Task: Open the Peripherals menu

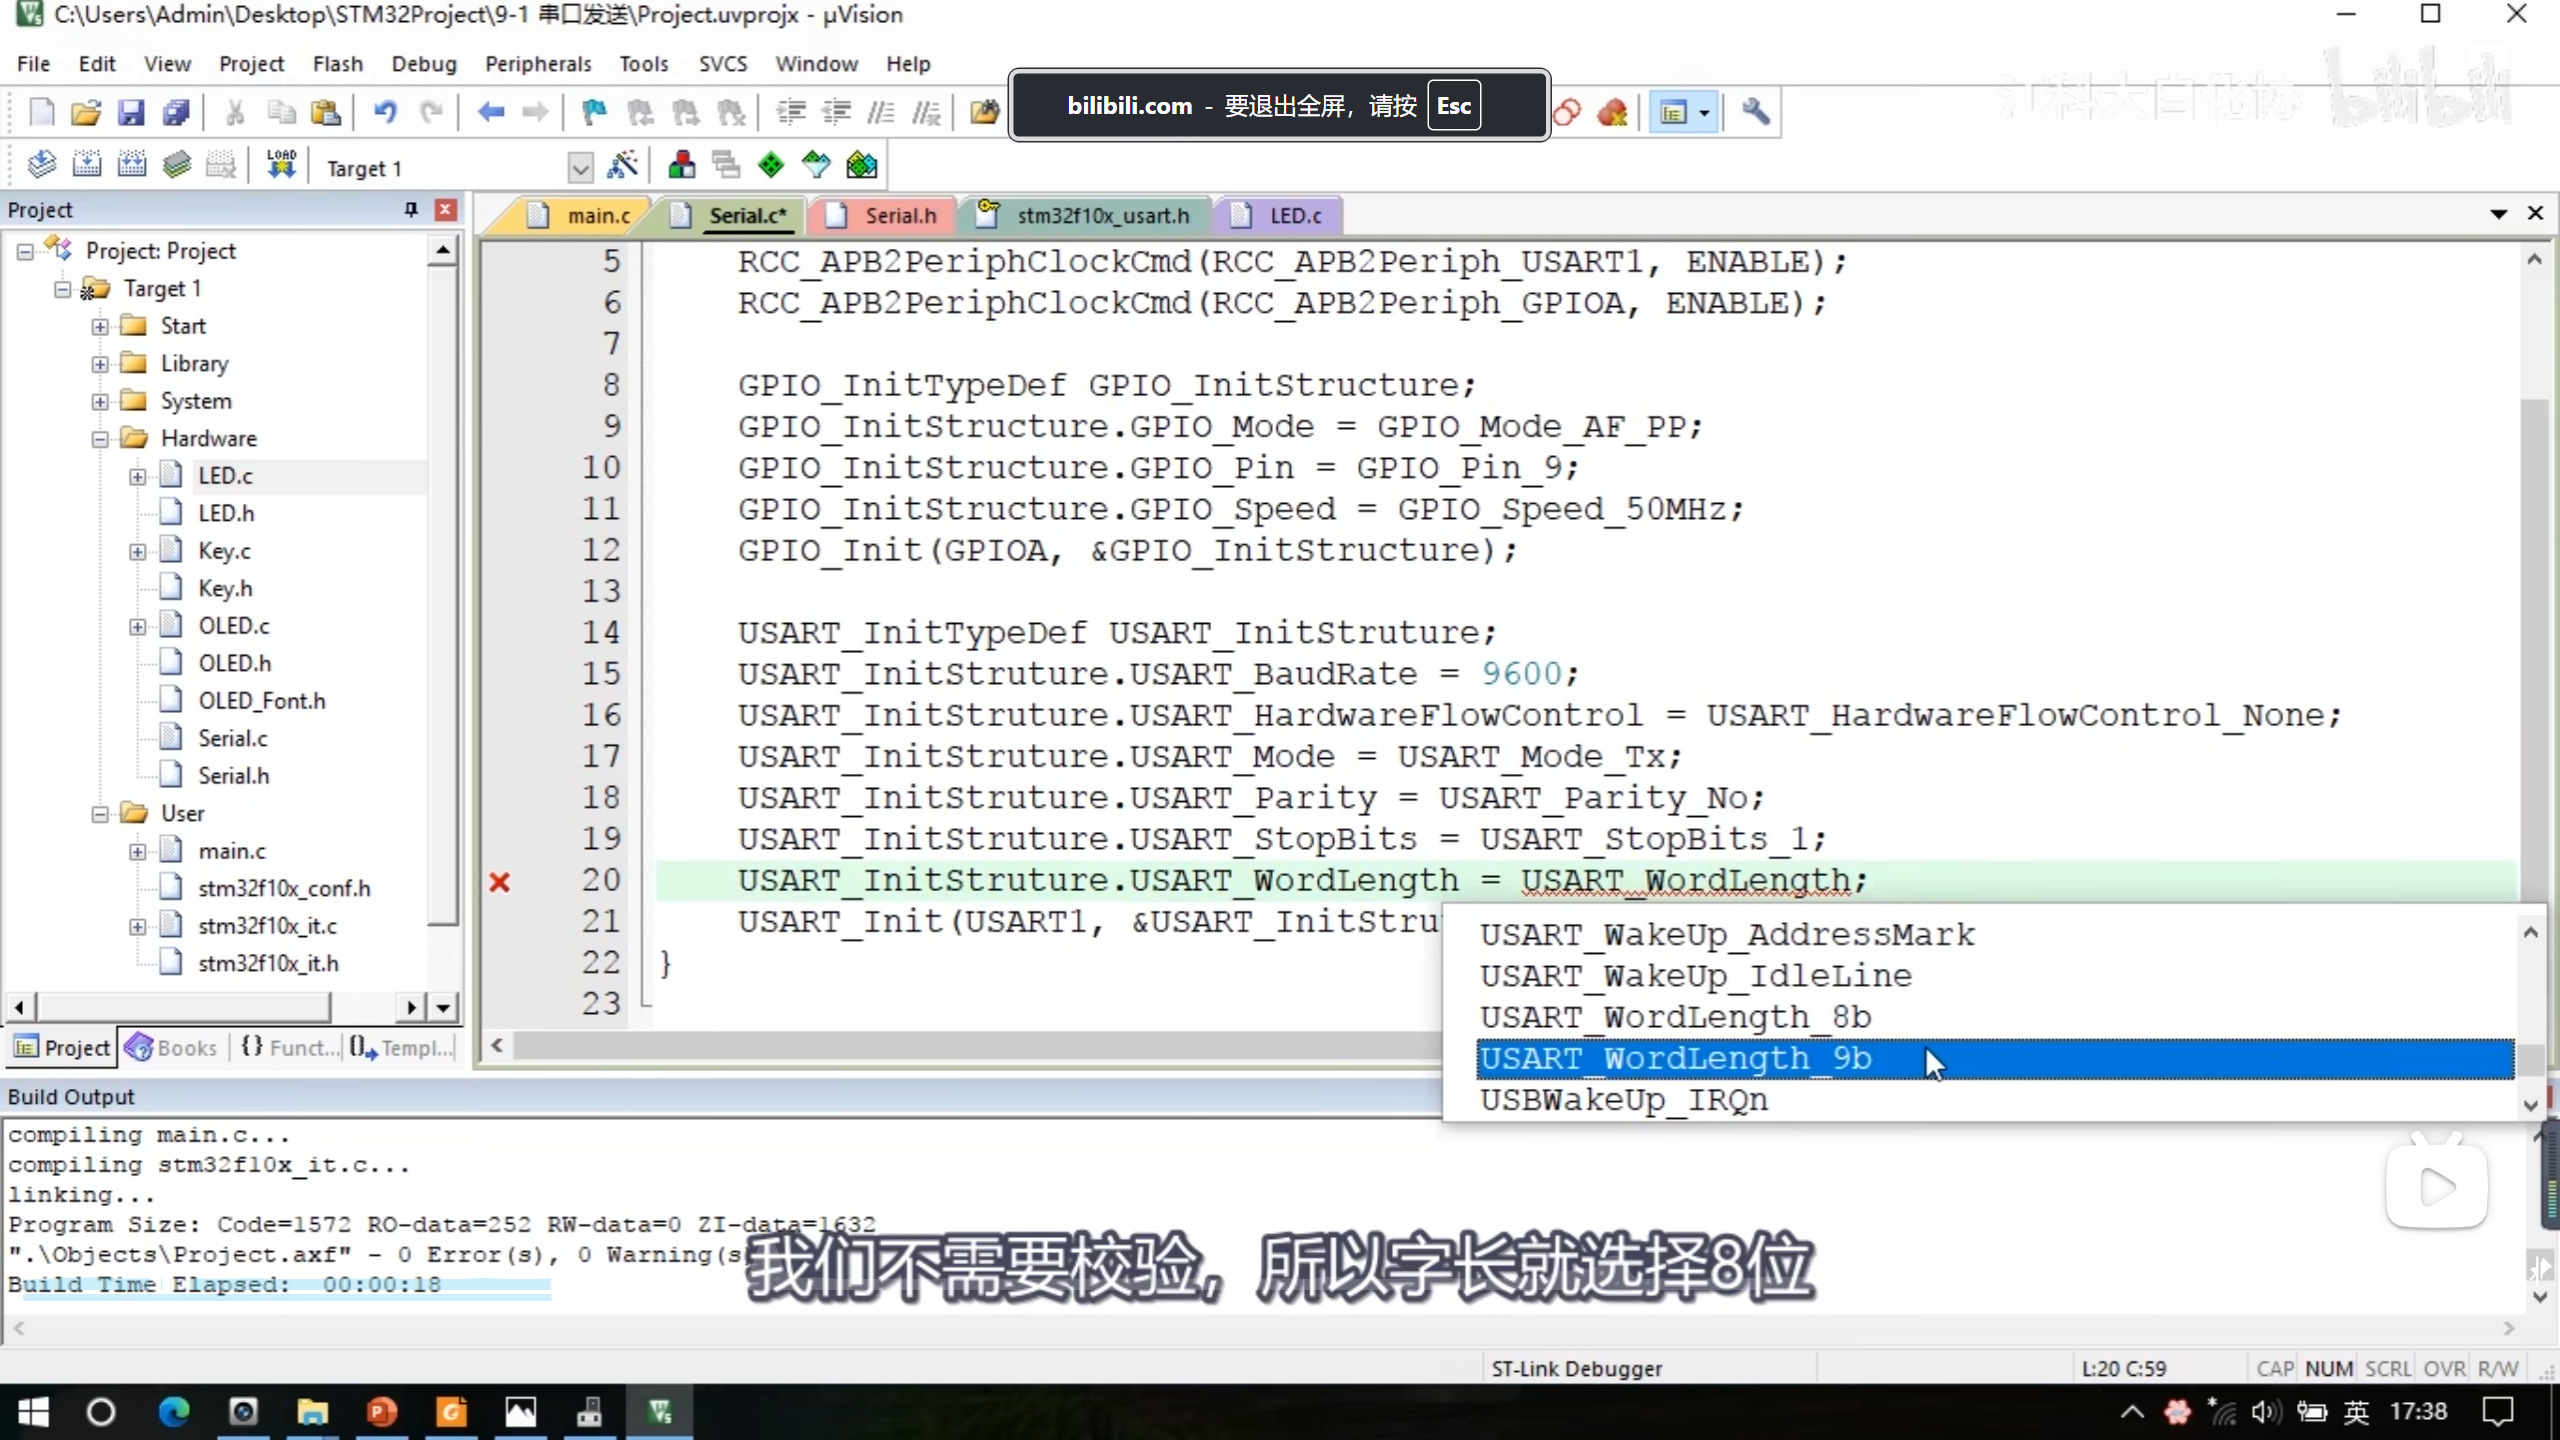Action: [538, 64]
